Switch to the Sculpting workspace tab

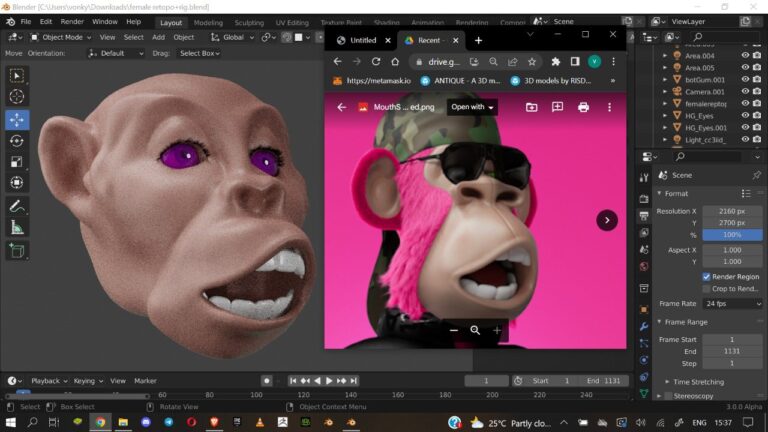point(249,22)
